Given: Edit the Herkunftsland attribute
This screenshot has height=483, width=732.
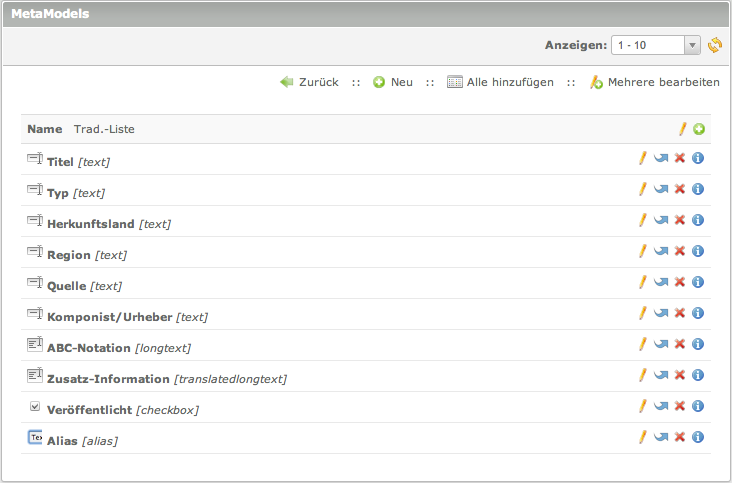Looking at the screenshot, I should tap(643, 220).
